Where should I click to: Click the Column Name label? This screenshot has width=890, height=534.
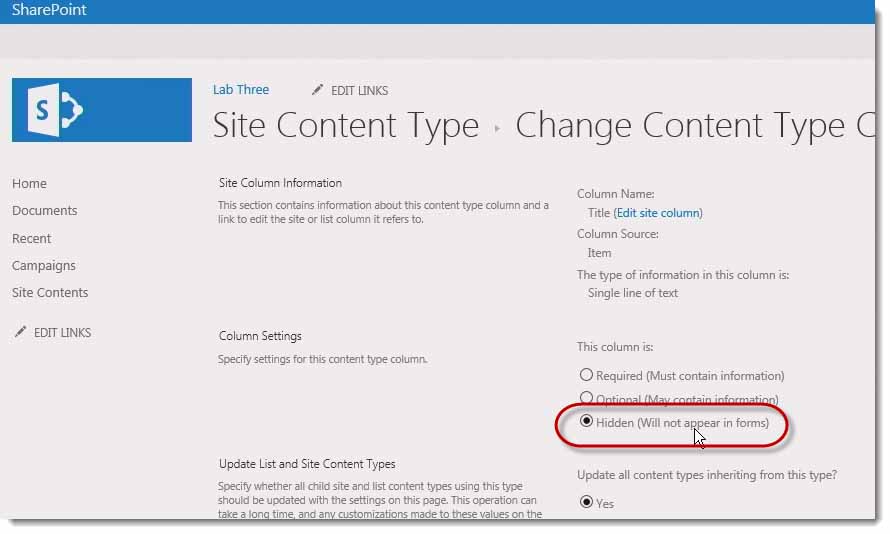click(x=616, y=194)
